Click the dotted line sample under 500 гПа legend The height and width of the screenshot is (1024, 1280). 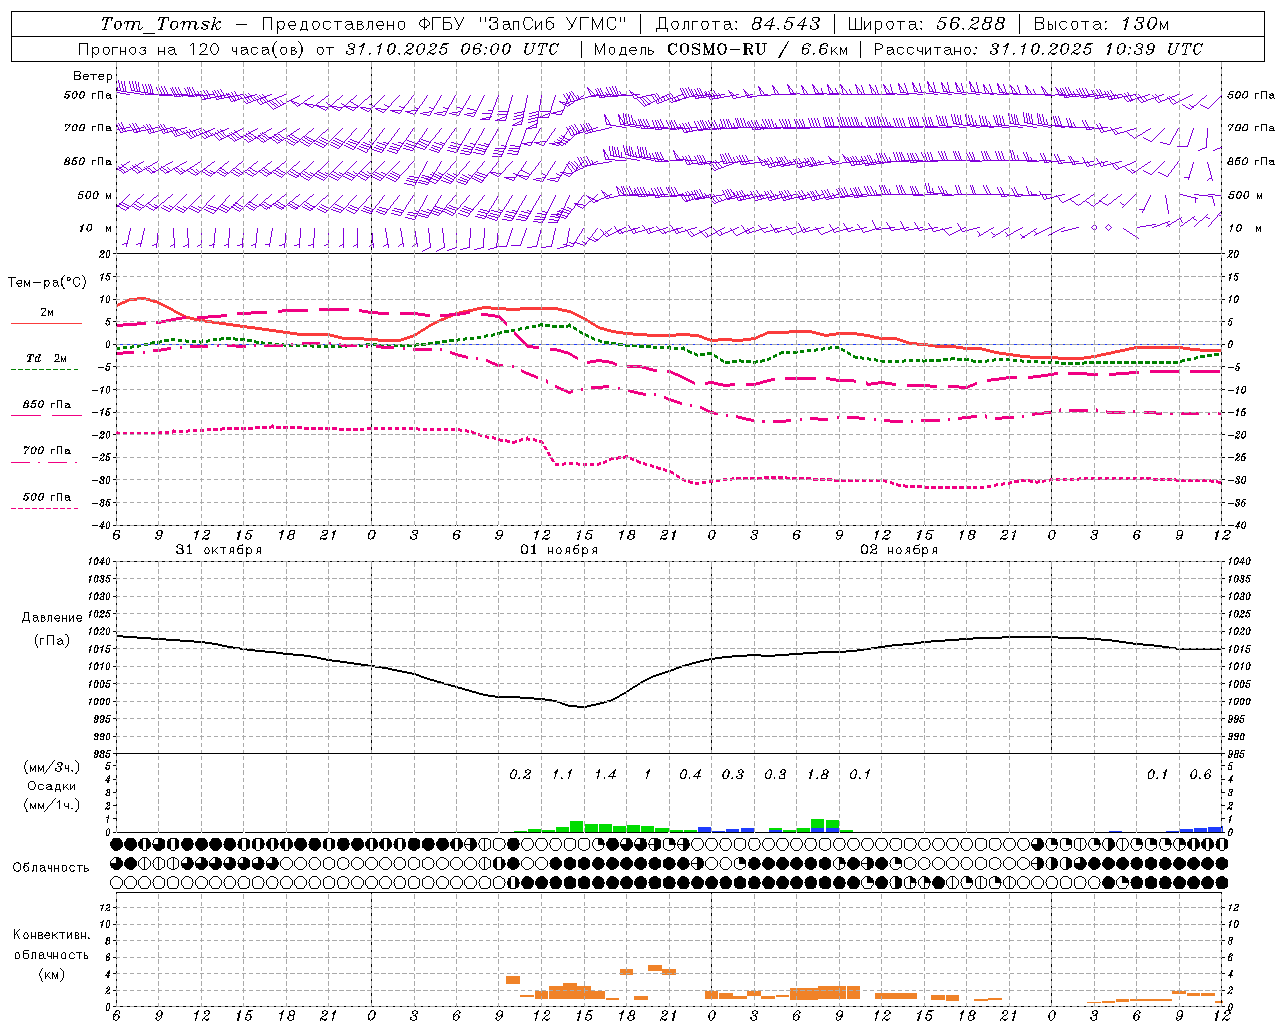tap(44, 509)
